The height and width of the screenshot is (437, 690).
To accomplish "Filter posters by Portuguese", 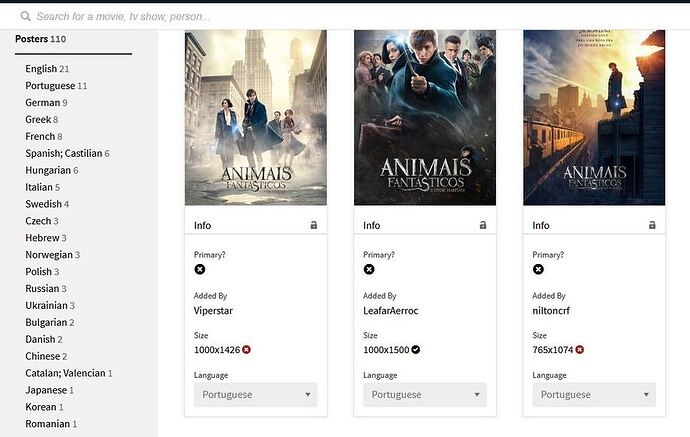I will click(56, 85).
